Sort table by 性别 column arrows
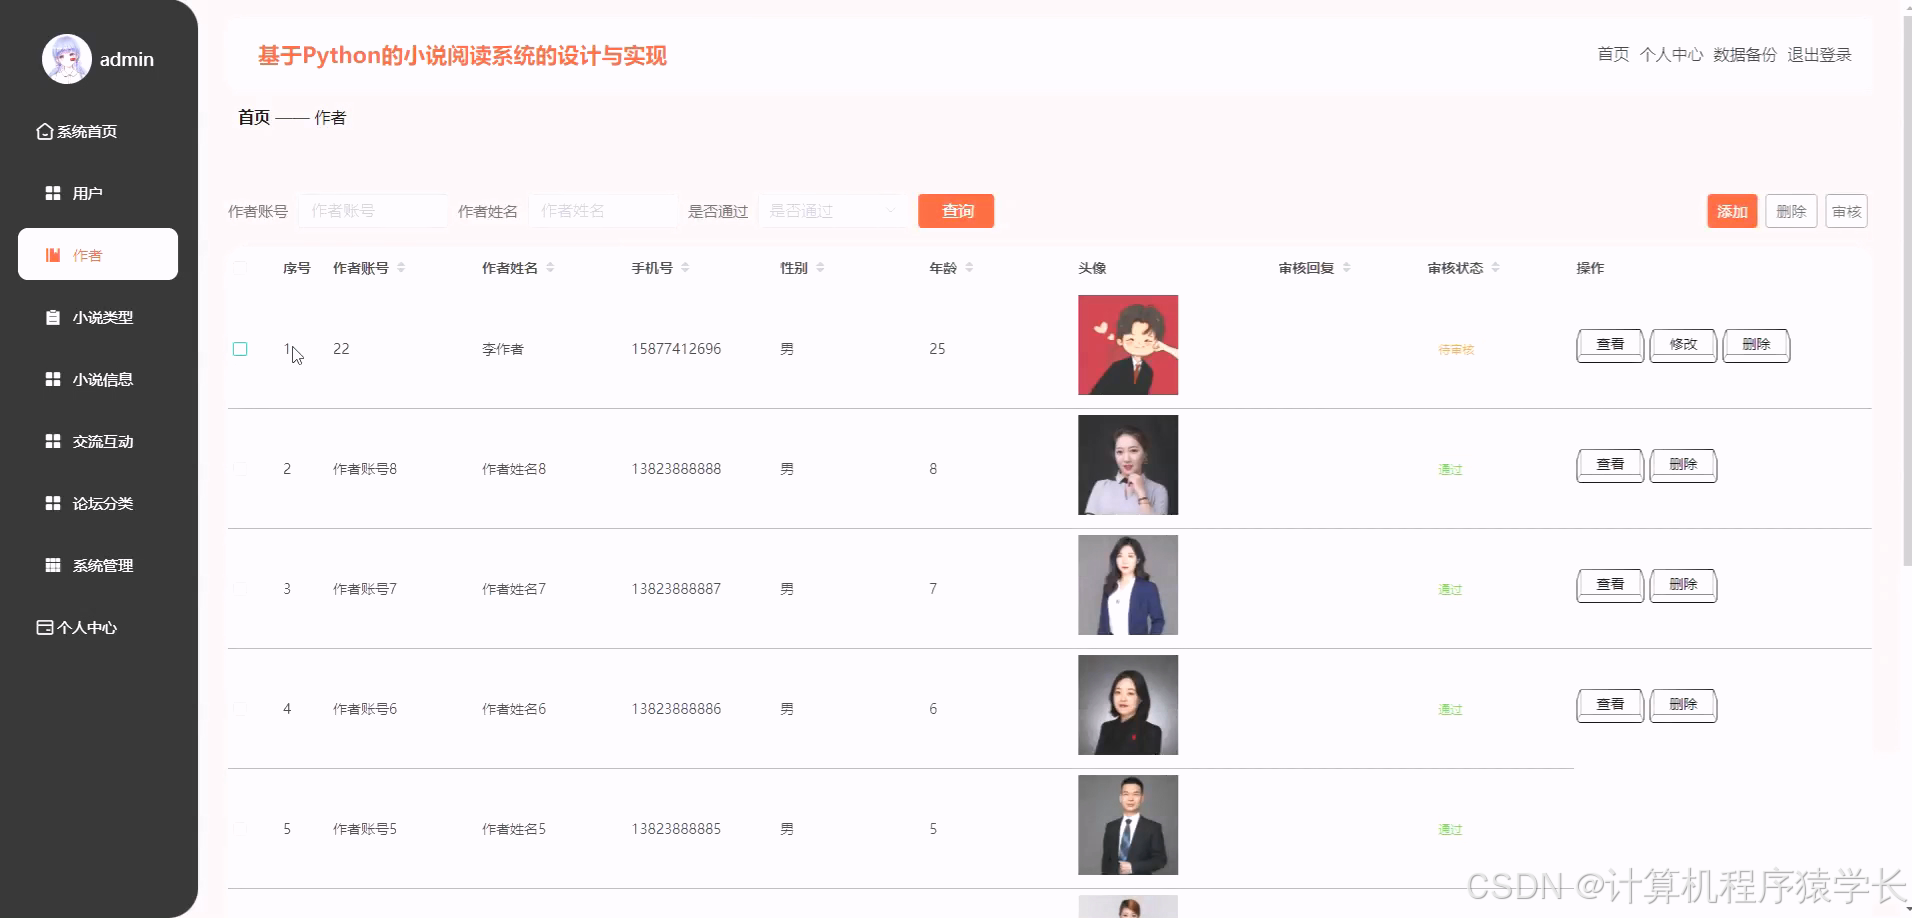The width and height of the screenshot is (1912, 918). click(820, 268)
